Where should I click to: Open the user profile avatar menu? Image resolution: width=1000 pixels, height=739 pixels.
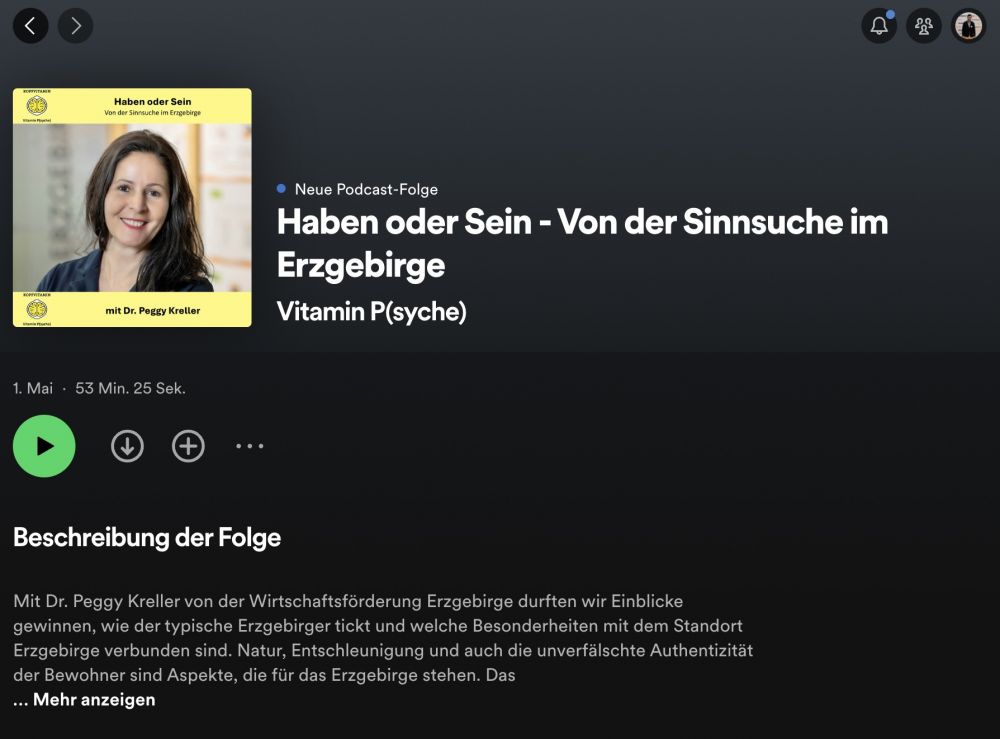tap(968, 26)
